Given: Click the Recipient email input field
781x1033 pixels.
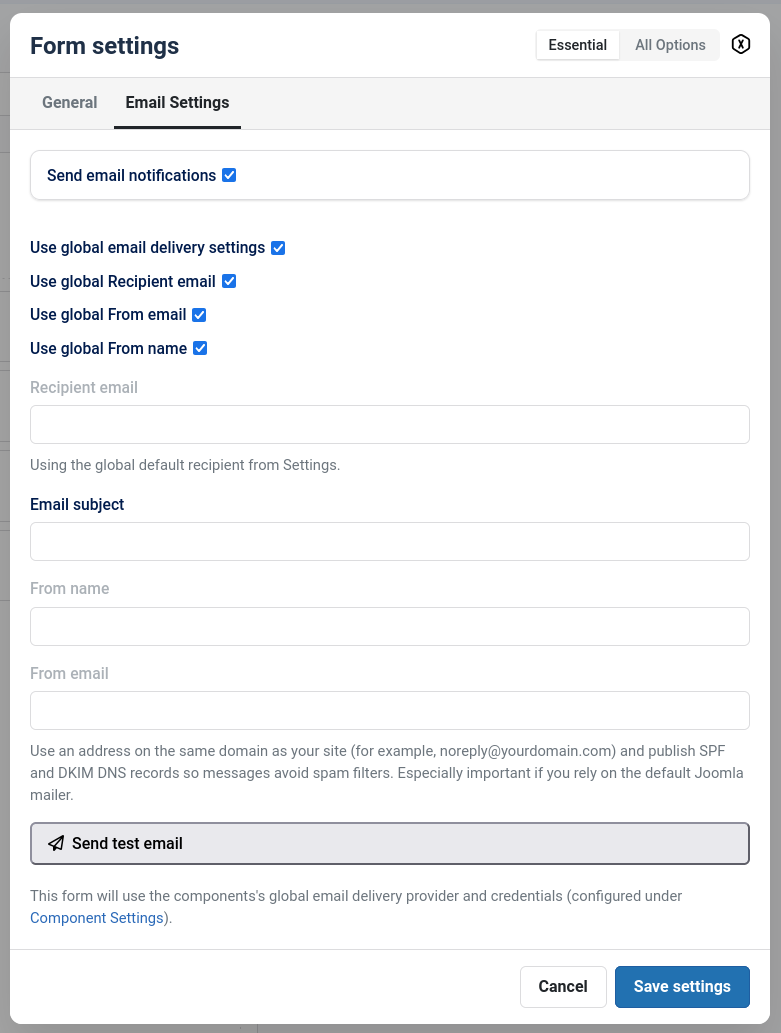Looking at the screenshot, I should (x=390, y=424).
